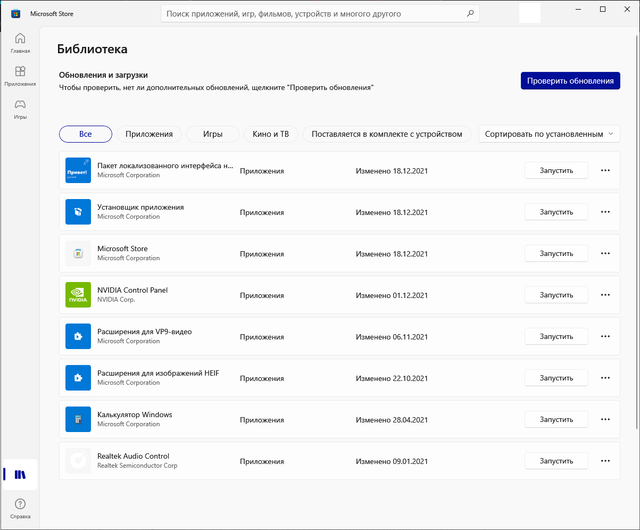Click the Microsoft Store logo in title bar

tap(16, 13)
